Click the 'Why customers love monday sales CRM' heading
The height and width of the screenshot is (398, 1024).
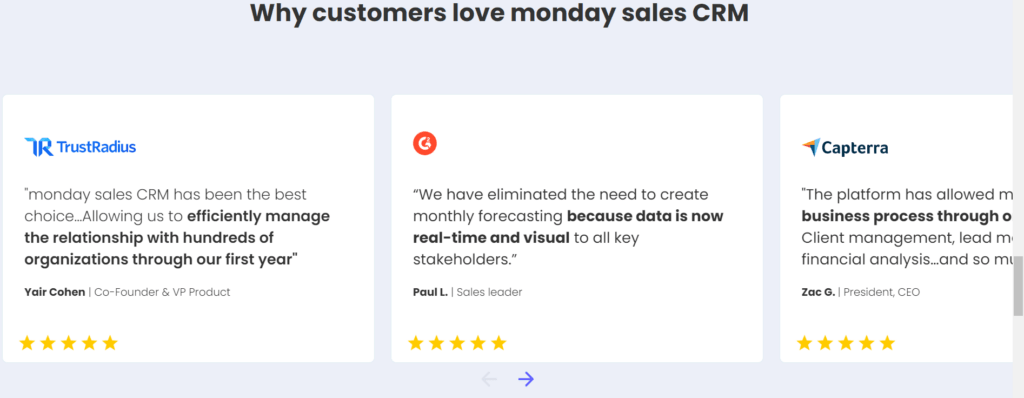(x=500, y=13)
